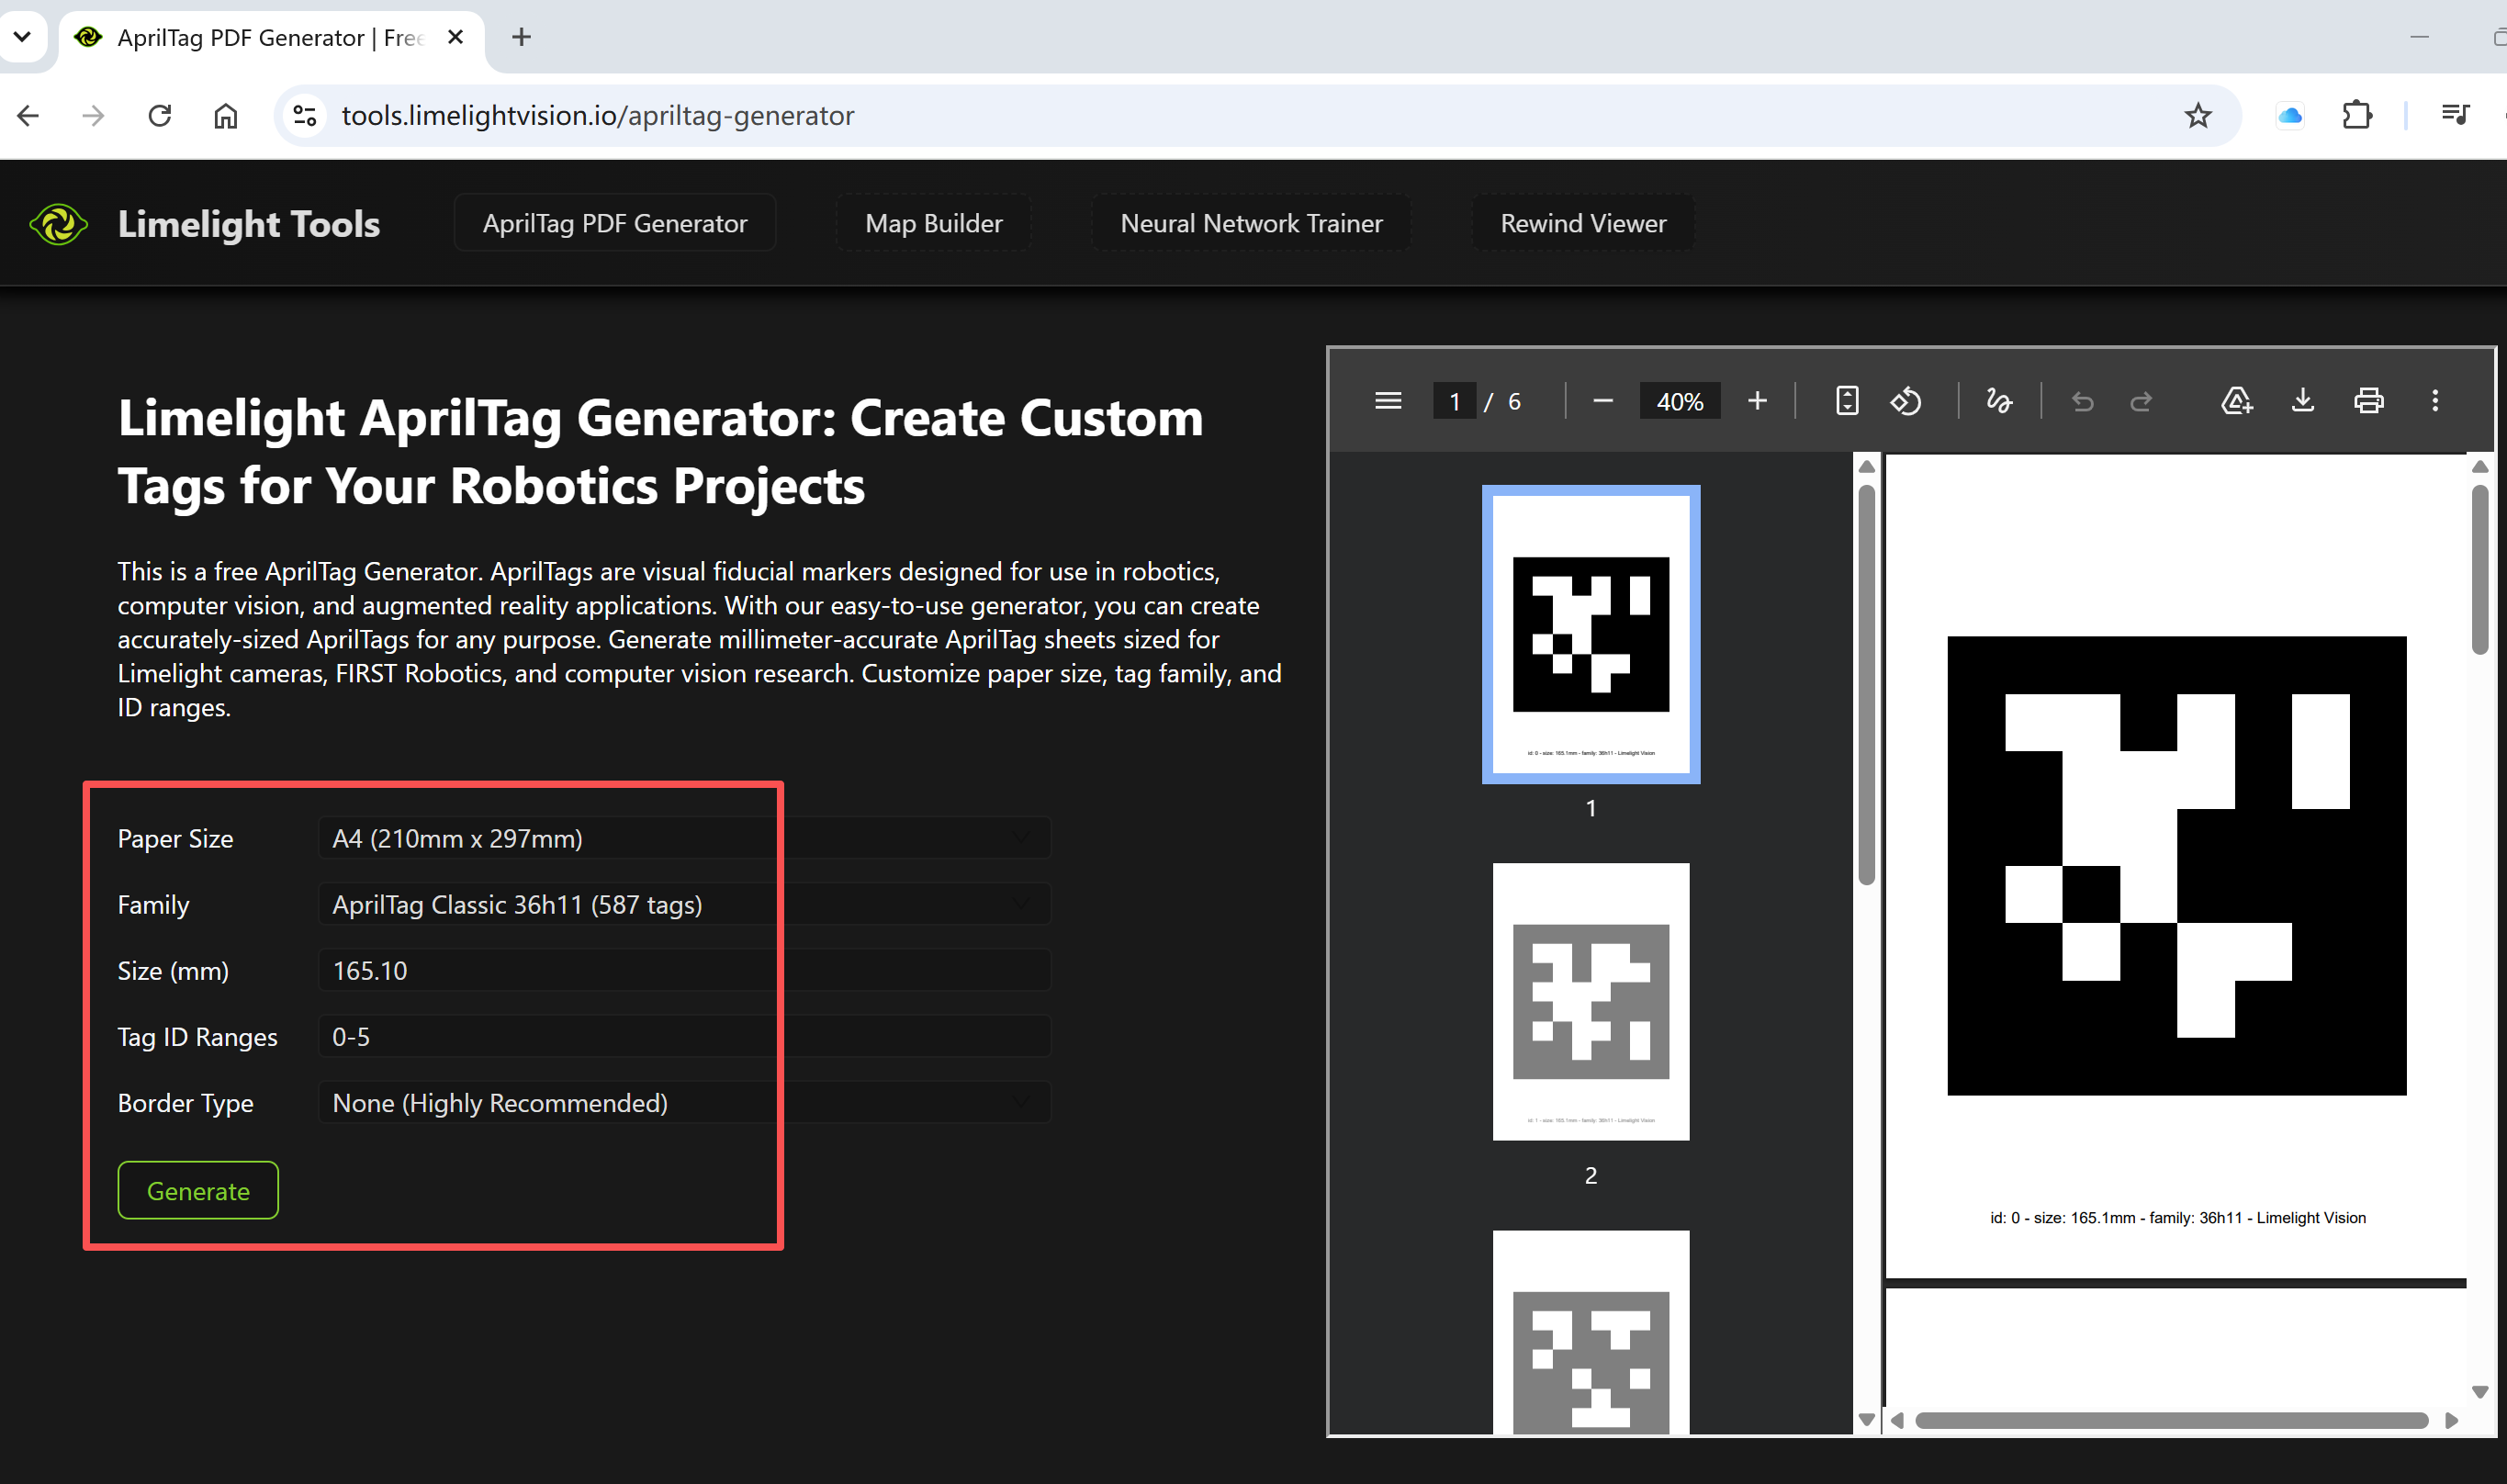
Task: Print the generated PDF
Action: point(2369,401)
